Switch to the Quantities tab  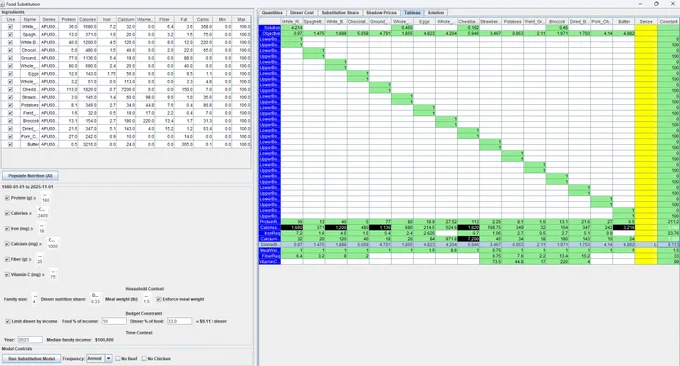pos(272,13)
